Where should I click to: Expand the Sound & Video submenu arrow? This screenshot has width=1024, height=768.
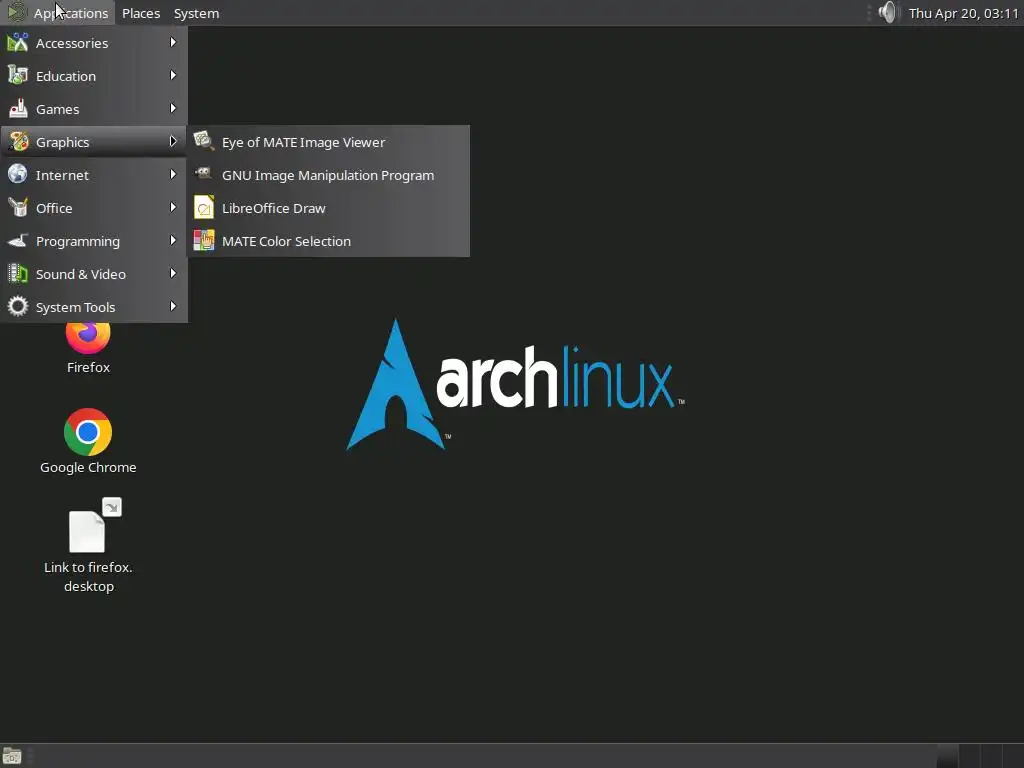[x=173, y=273]
